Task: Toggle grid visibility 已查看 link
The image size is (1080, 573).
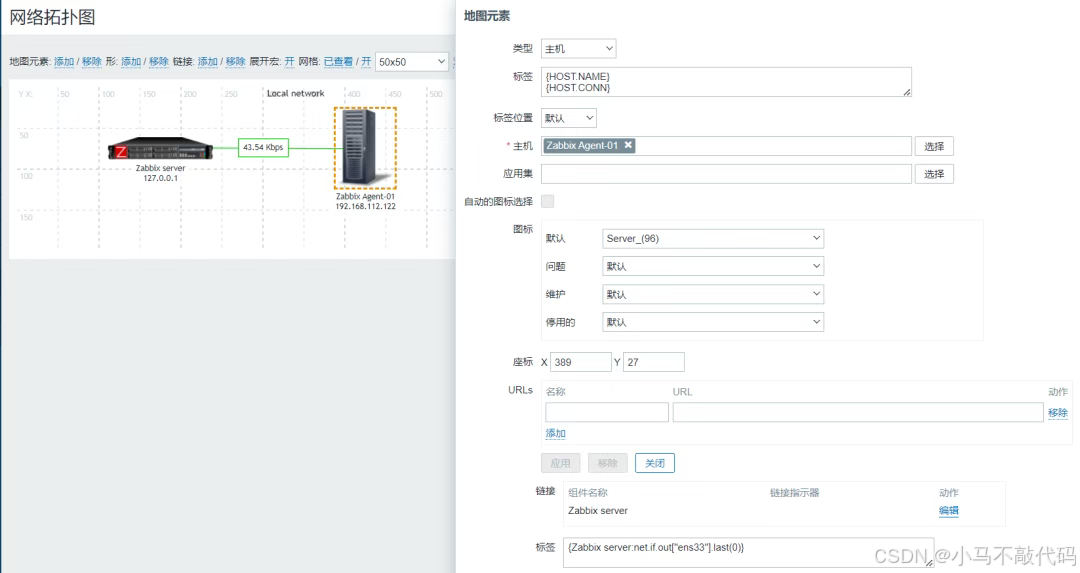Action: [338, 61]
